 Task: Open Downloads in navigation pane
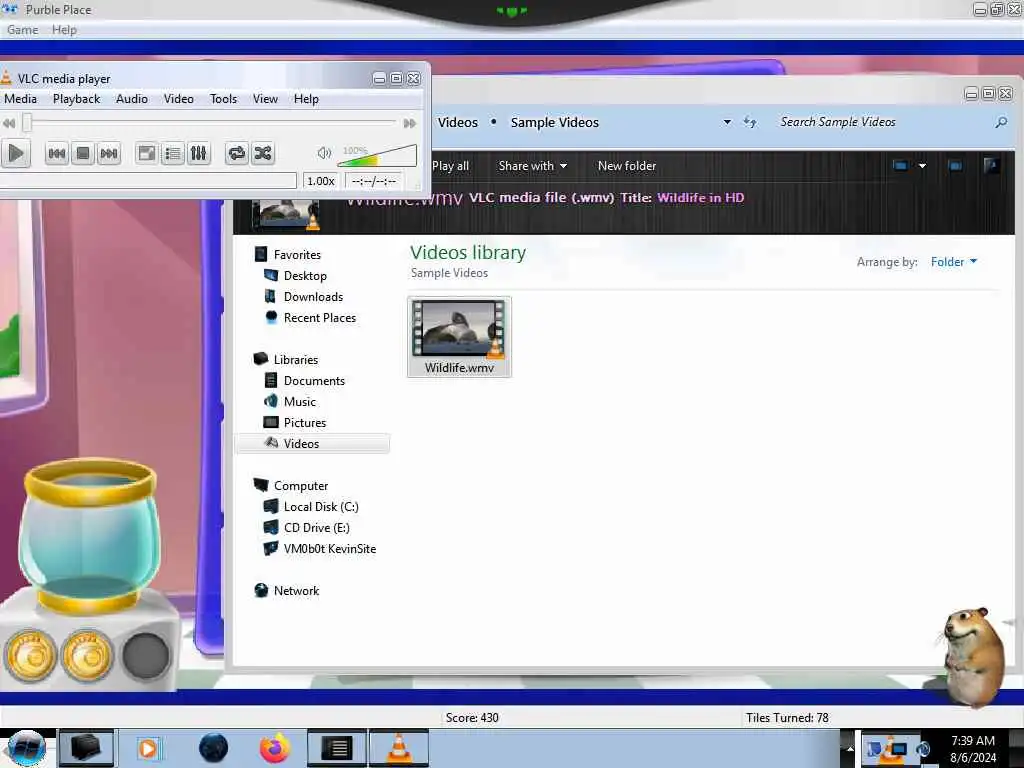(313, 296)
